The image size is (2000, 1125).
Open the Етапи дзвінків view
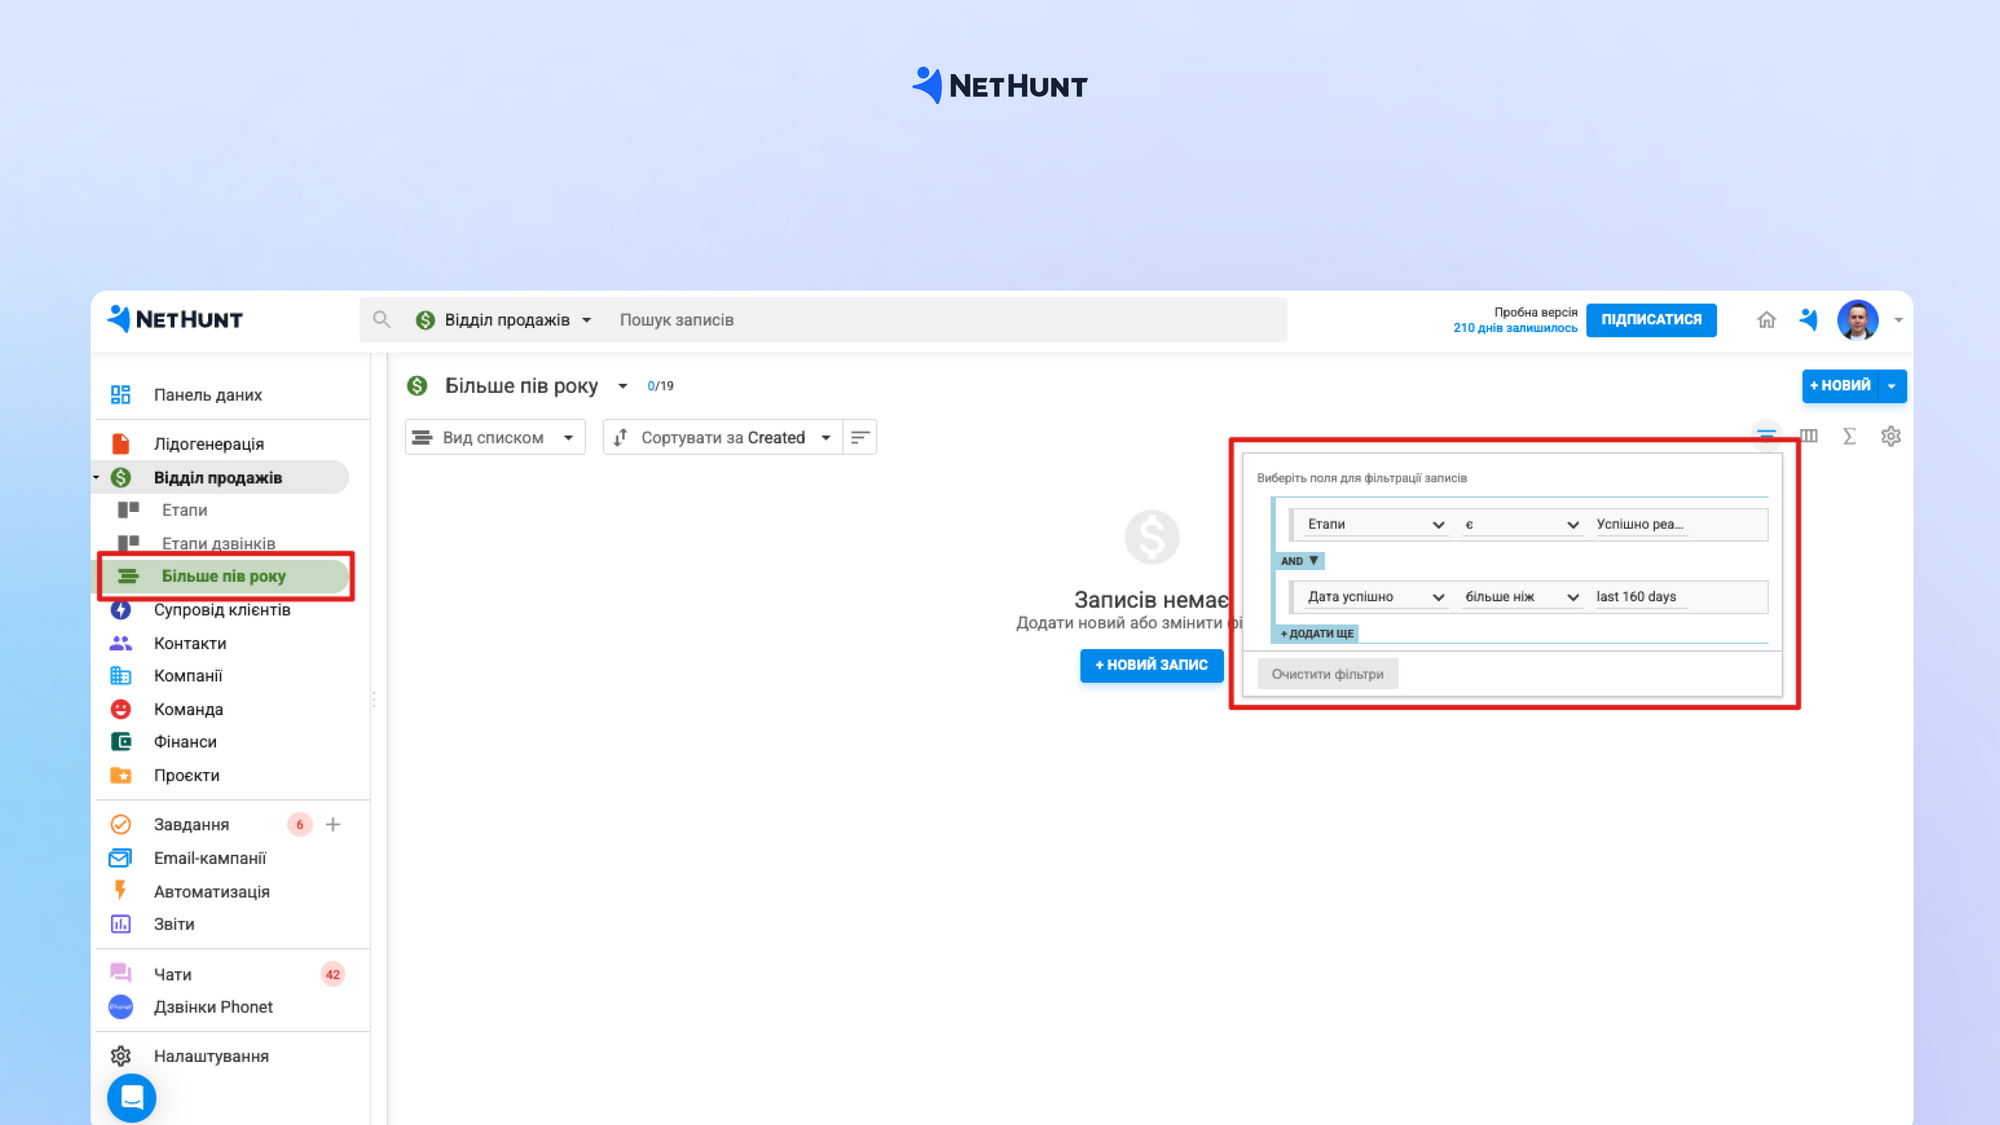pyautogui.click(x=218, y=543)
